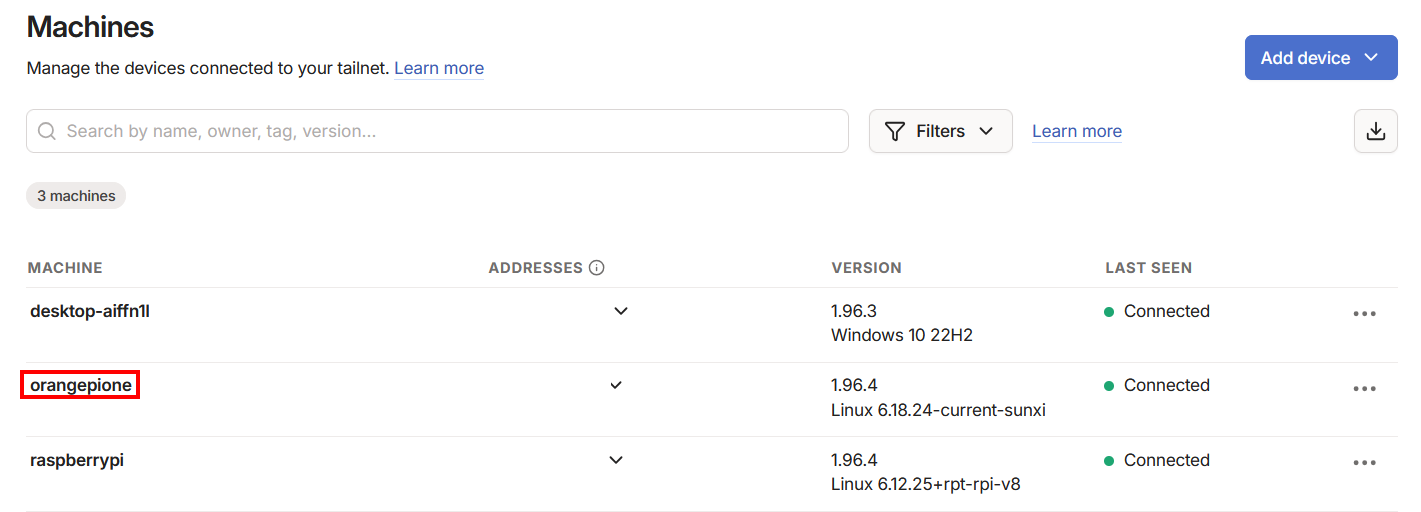Click version 1.96.3 text

pos(854,311)
